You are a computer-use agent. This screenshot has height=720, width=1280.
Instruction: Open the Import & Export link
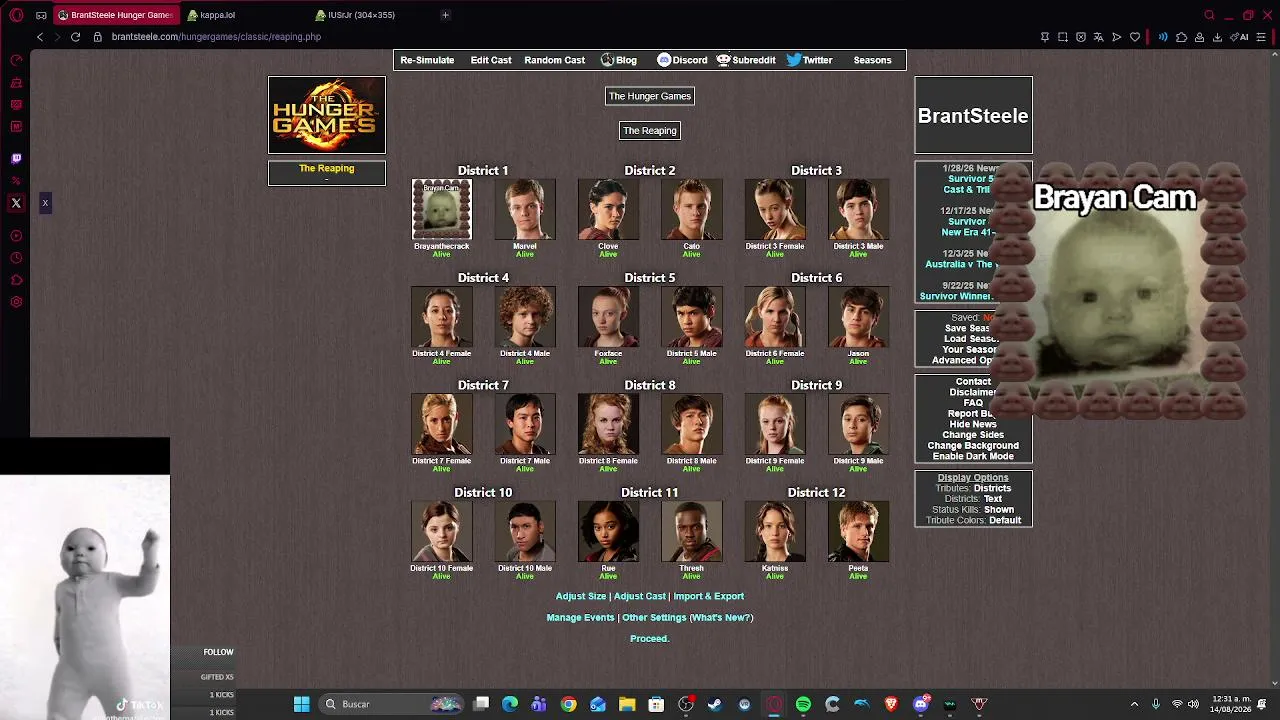pos(709,596)
